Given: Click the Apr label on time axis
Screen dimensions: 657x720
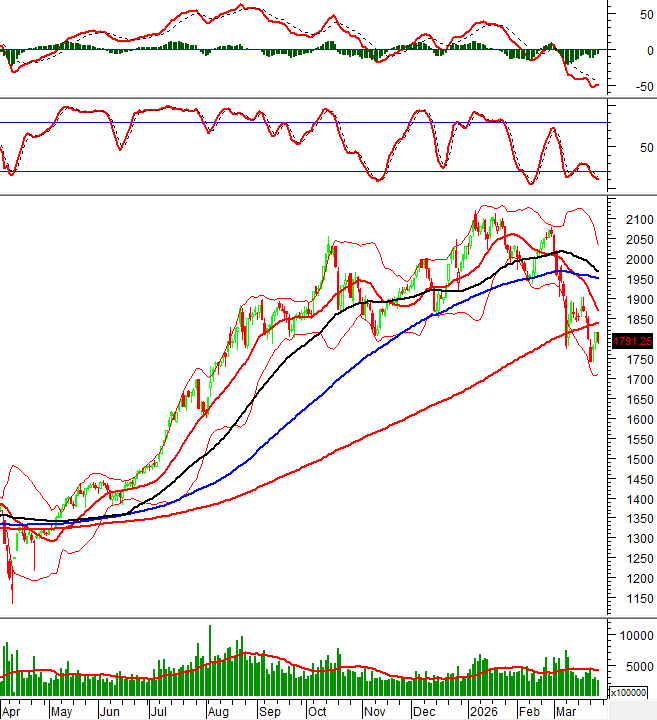Looking at the screenshot, I should point(13,712).
